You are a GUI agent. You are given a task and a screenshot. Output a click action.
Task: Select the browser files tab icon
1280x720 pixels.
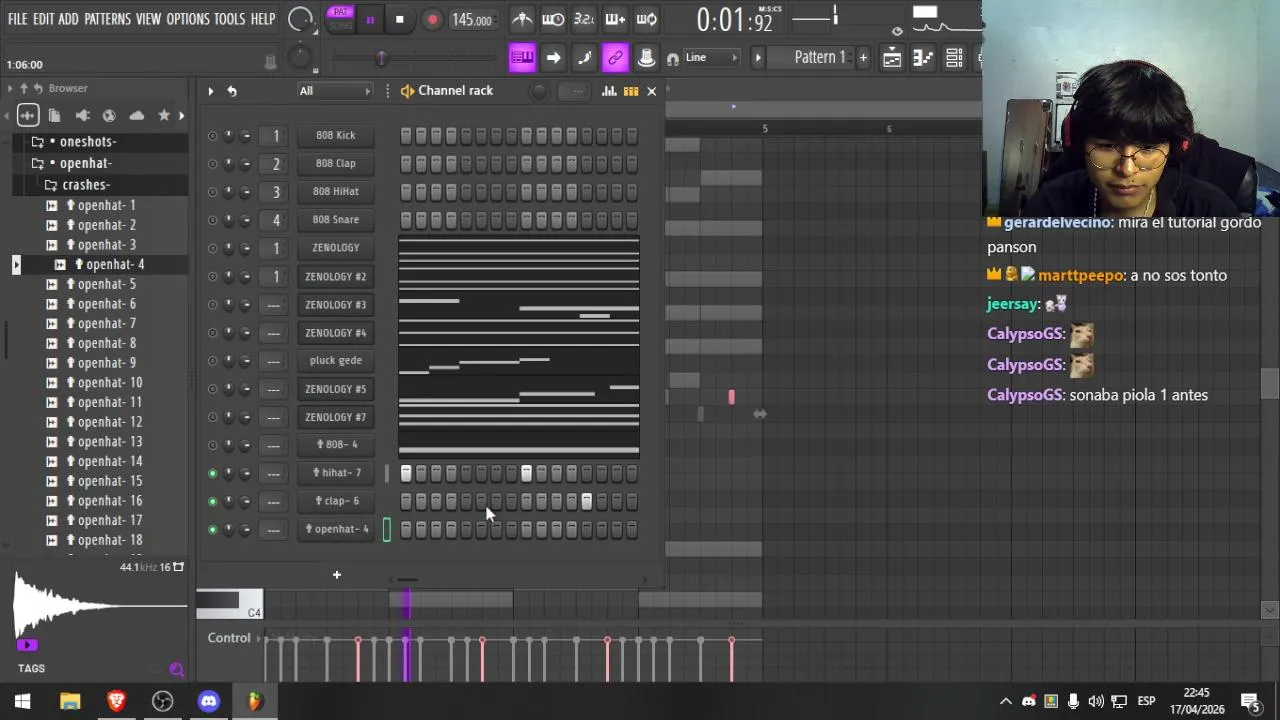55,116
